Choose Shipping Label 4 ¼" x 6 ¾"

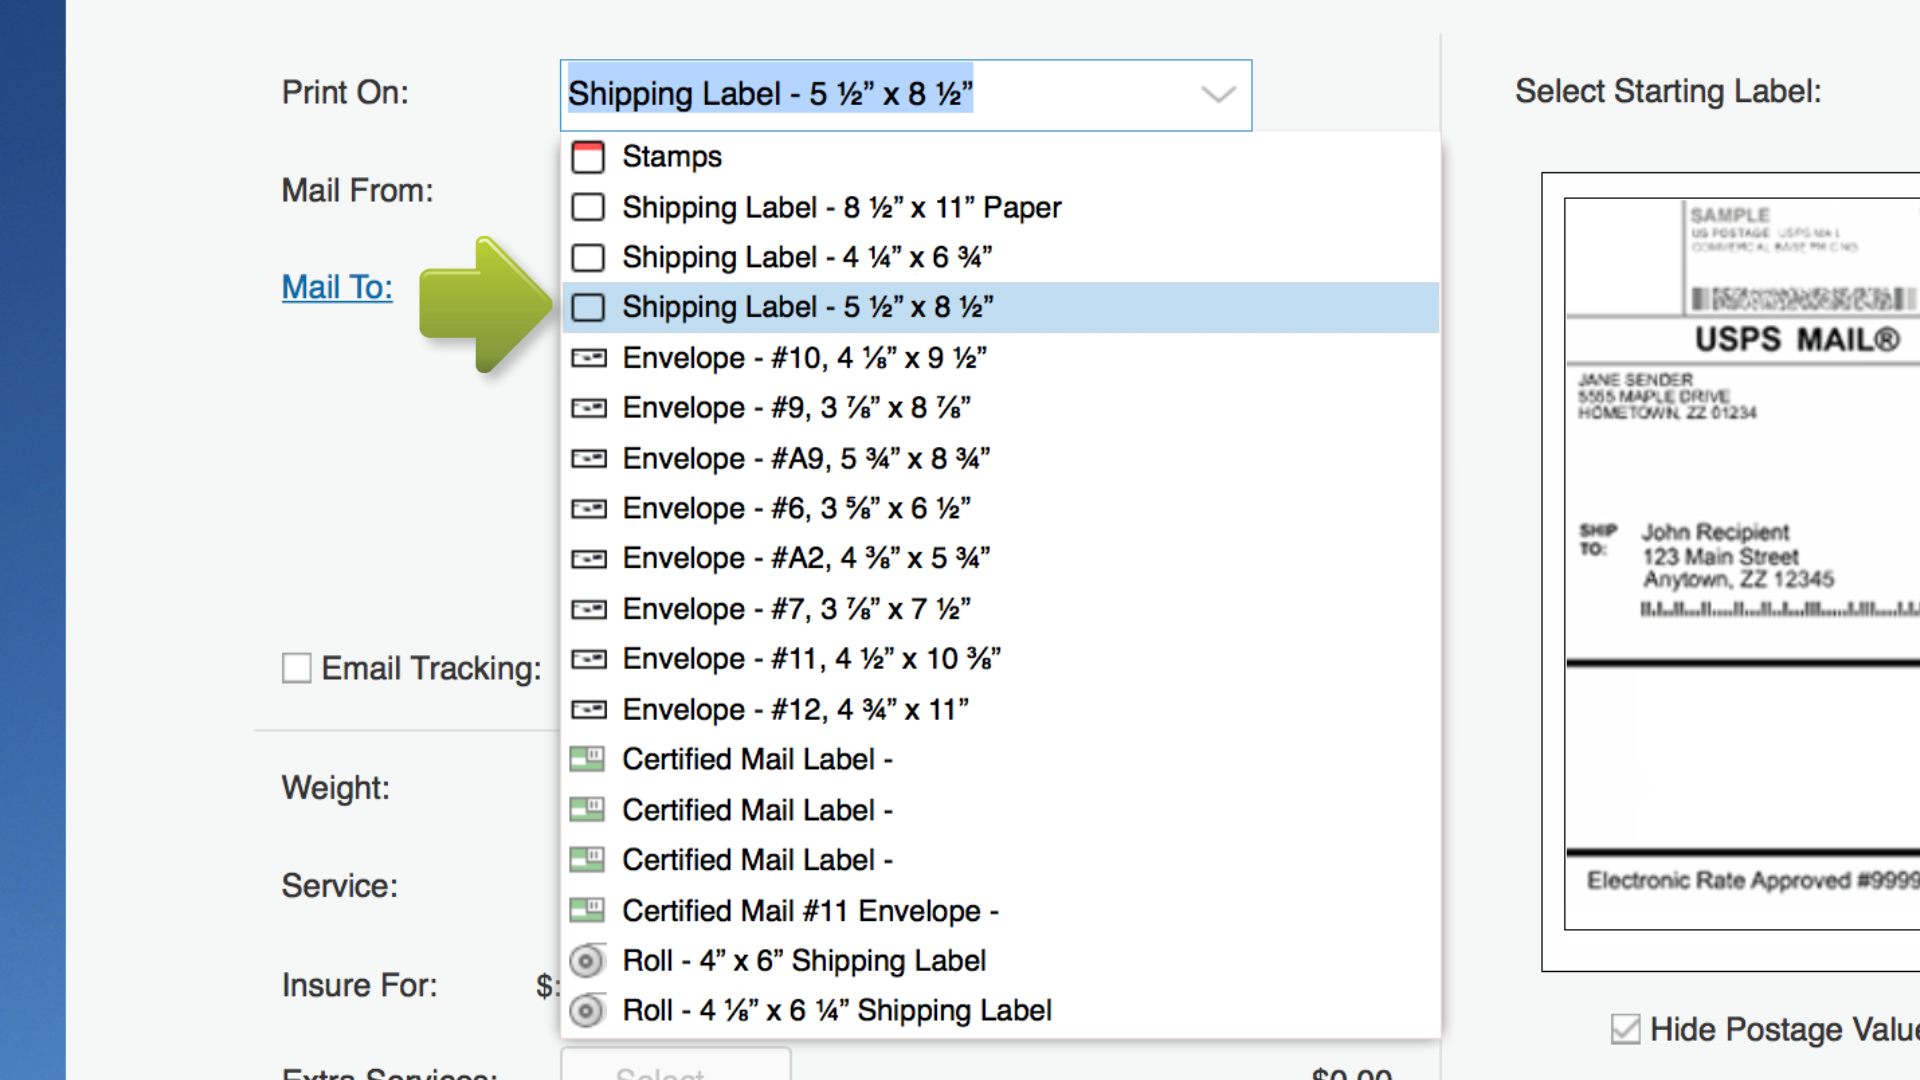point(805,257)
